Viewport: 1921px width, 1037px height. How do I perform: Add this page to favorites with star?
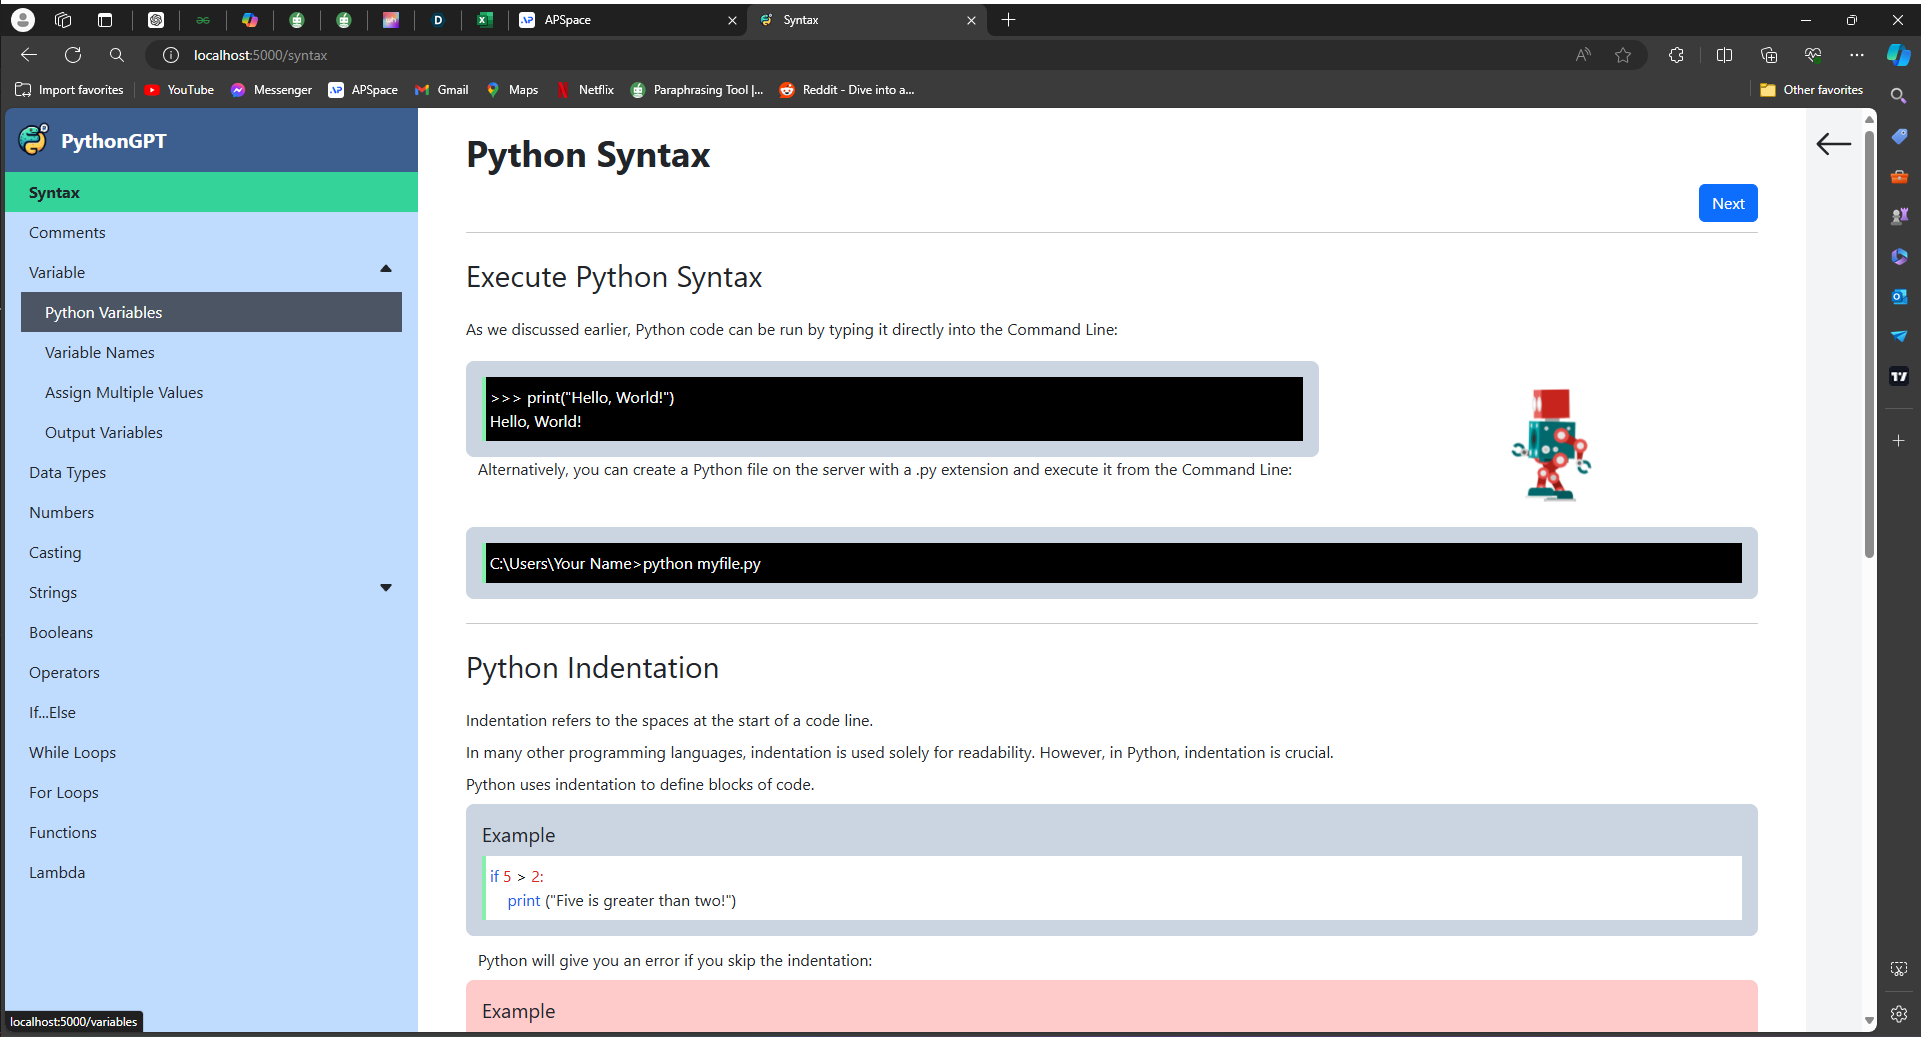1623,55
